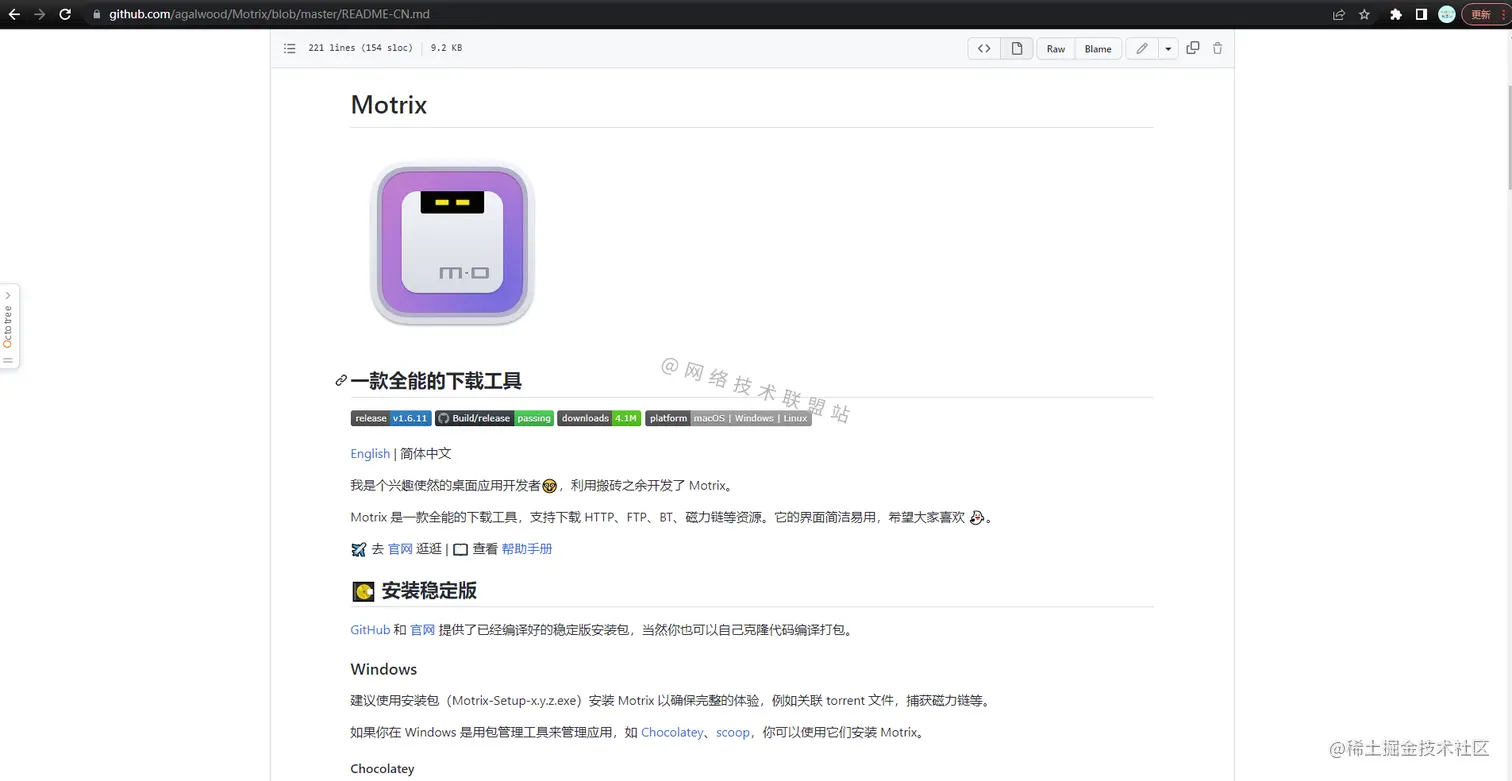Copy the file contents via copy icon

[1192, 48]
